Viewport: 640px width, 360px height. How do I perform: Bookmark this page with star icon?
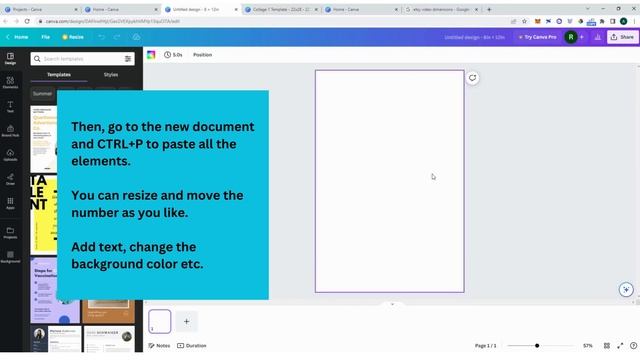(x=524, y=21)
